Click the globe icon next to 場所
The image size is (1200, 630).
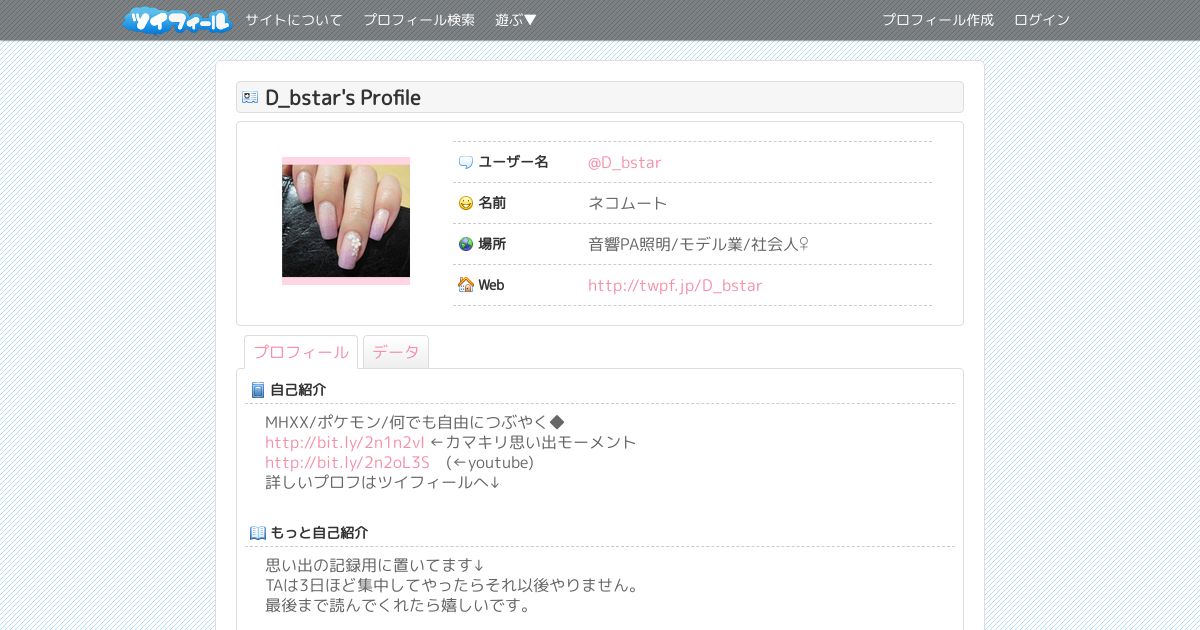coord(466,244)
